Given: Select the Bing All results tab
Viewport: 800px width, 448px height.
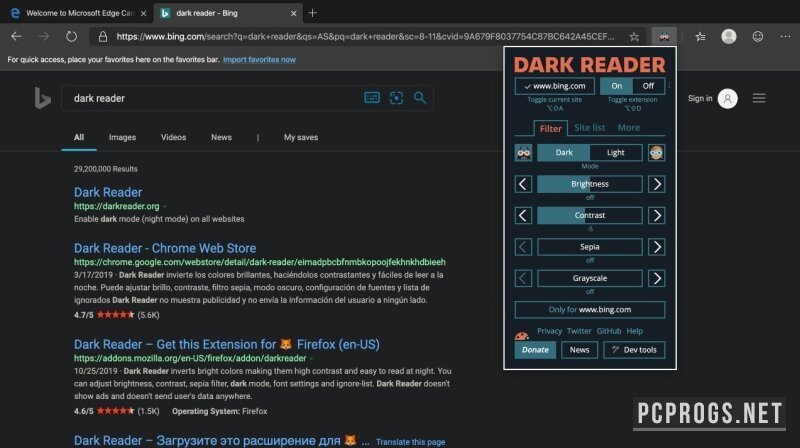Looking at the screenshot, I should (x=79, y=137).
